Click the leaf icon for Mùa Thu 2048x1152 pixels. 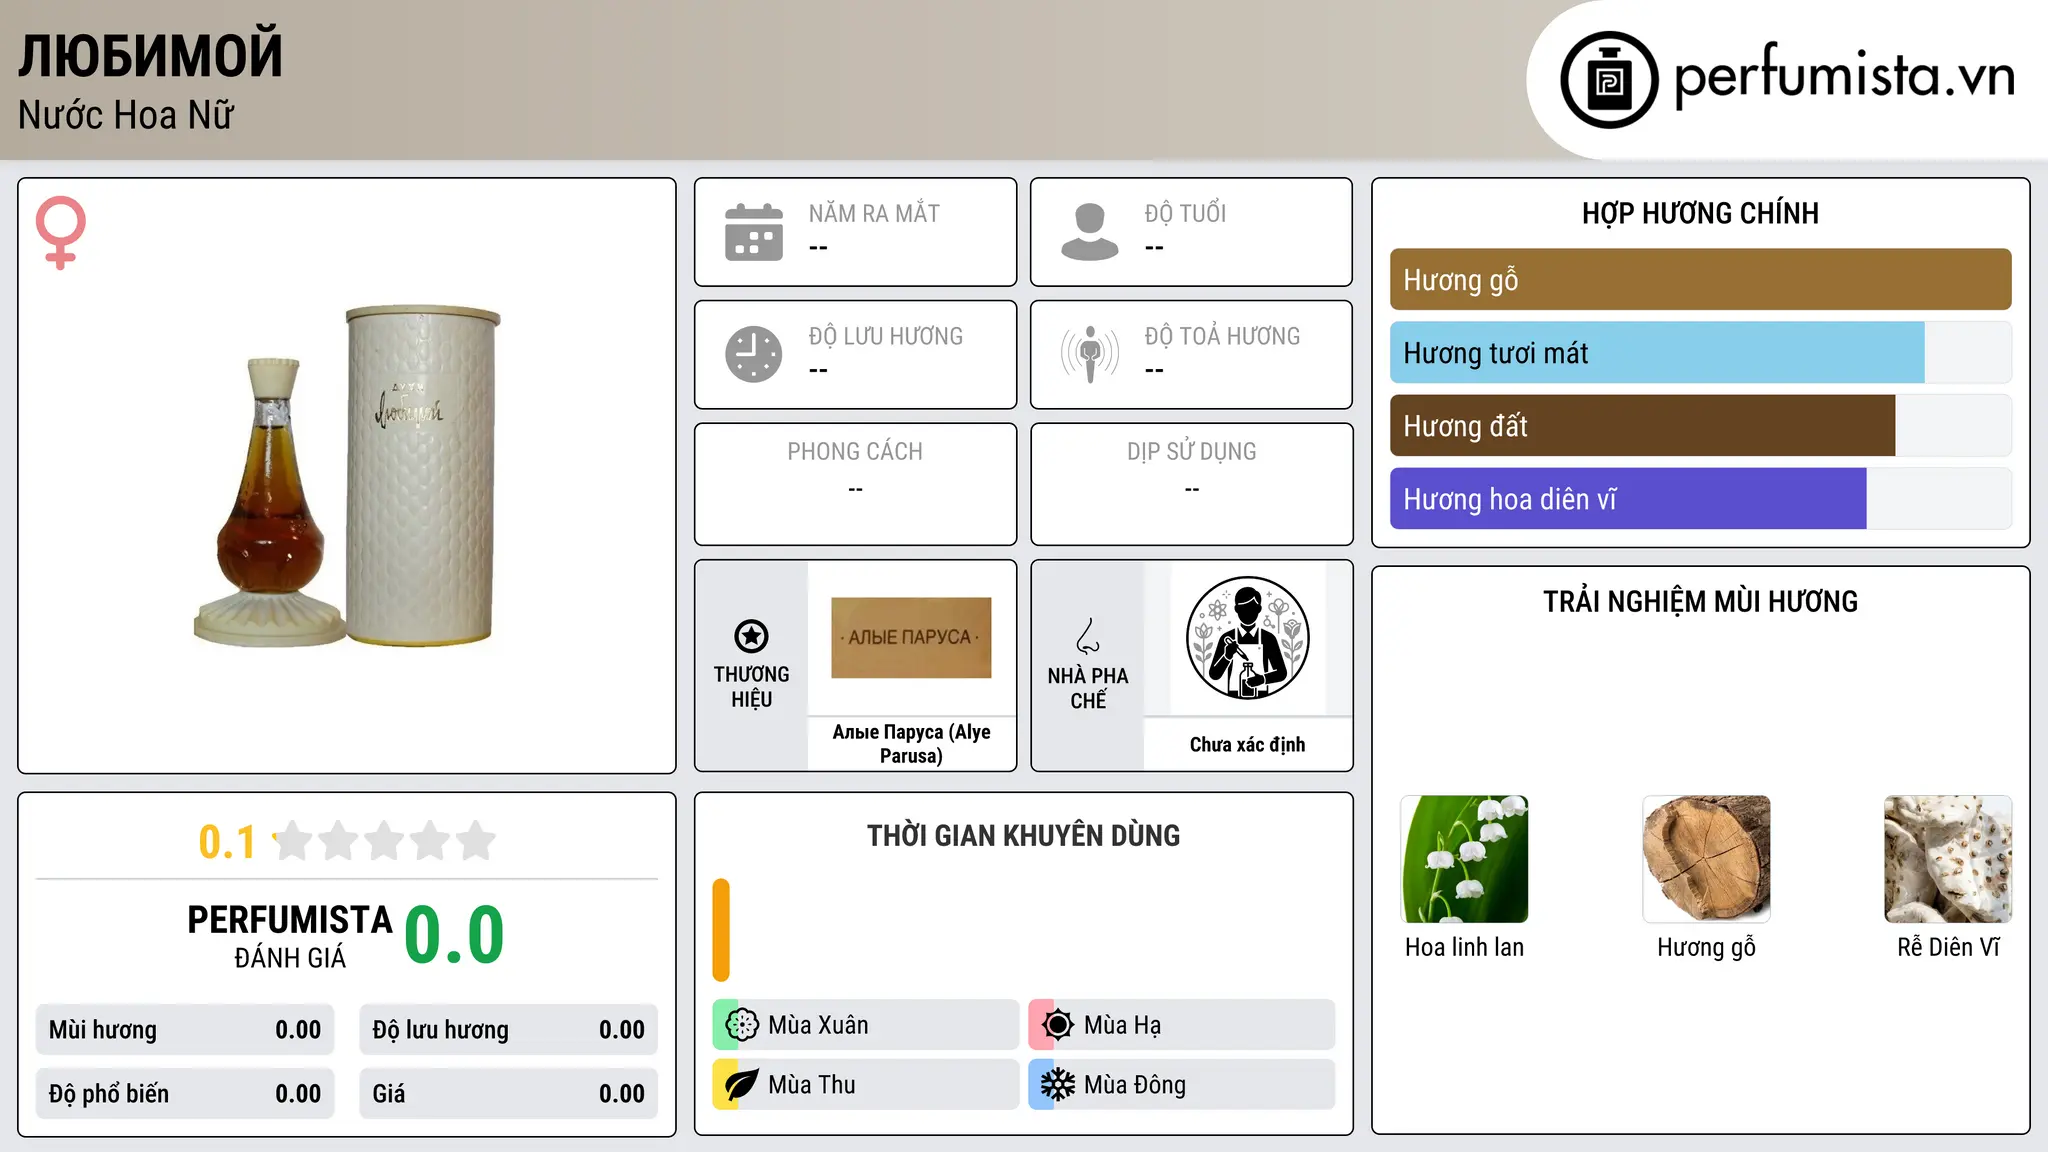(741, 1085)
